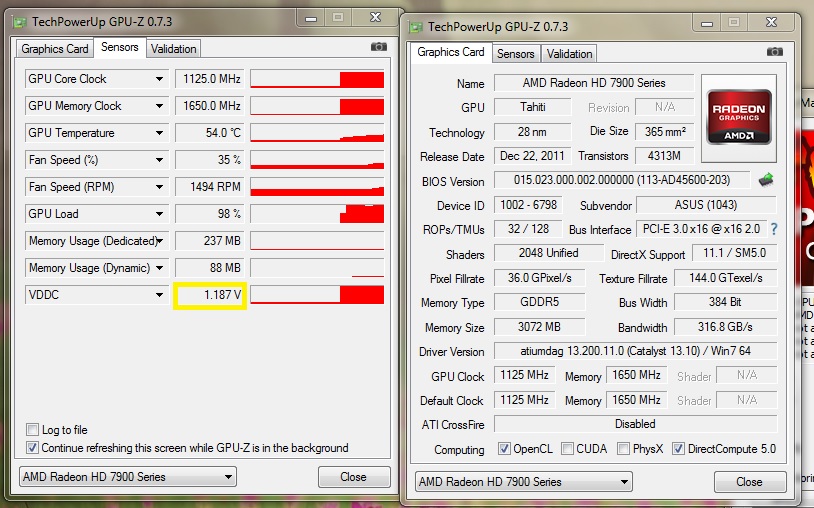Screen dimensions: 814x508
Task: Click the Name field AMD Radeon HD 7900 Series
Action: [594, 83]
